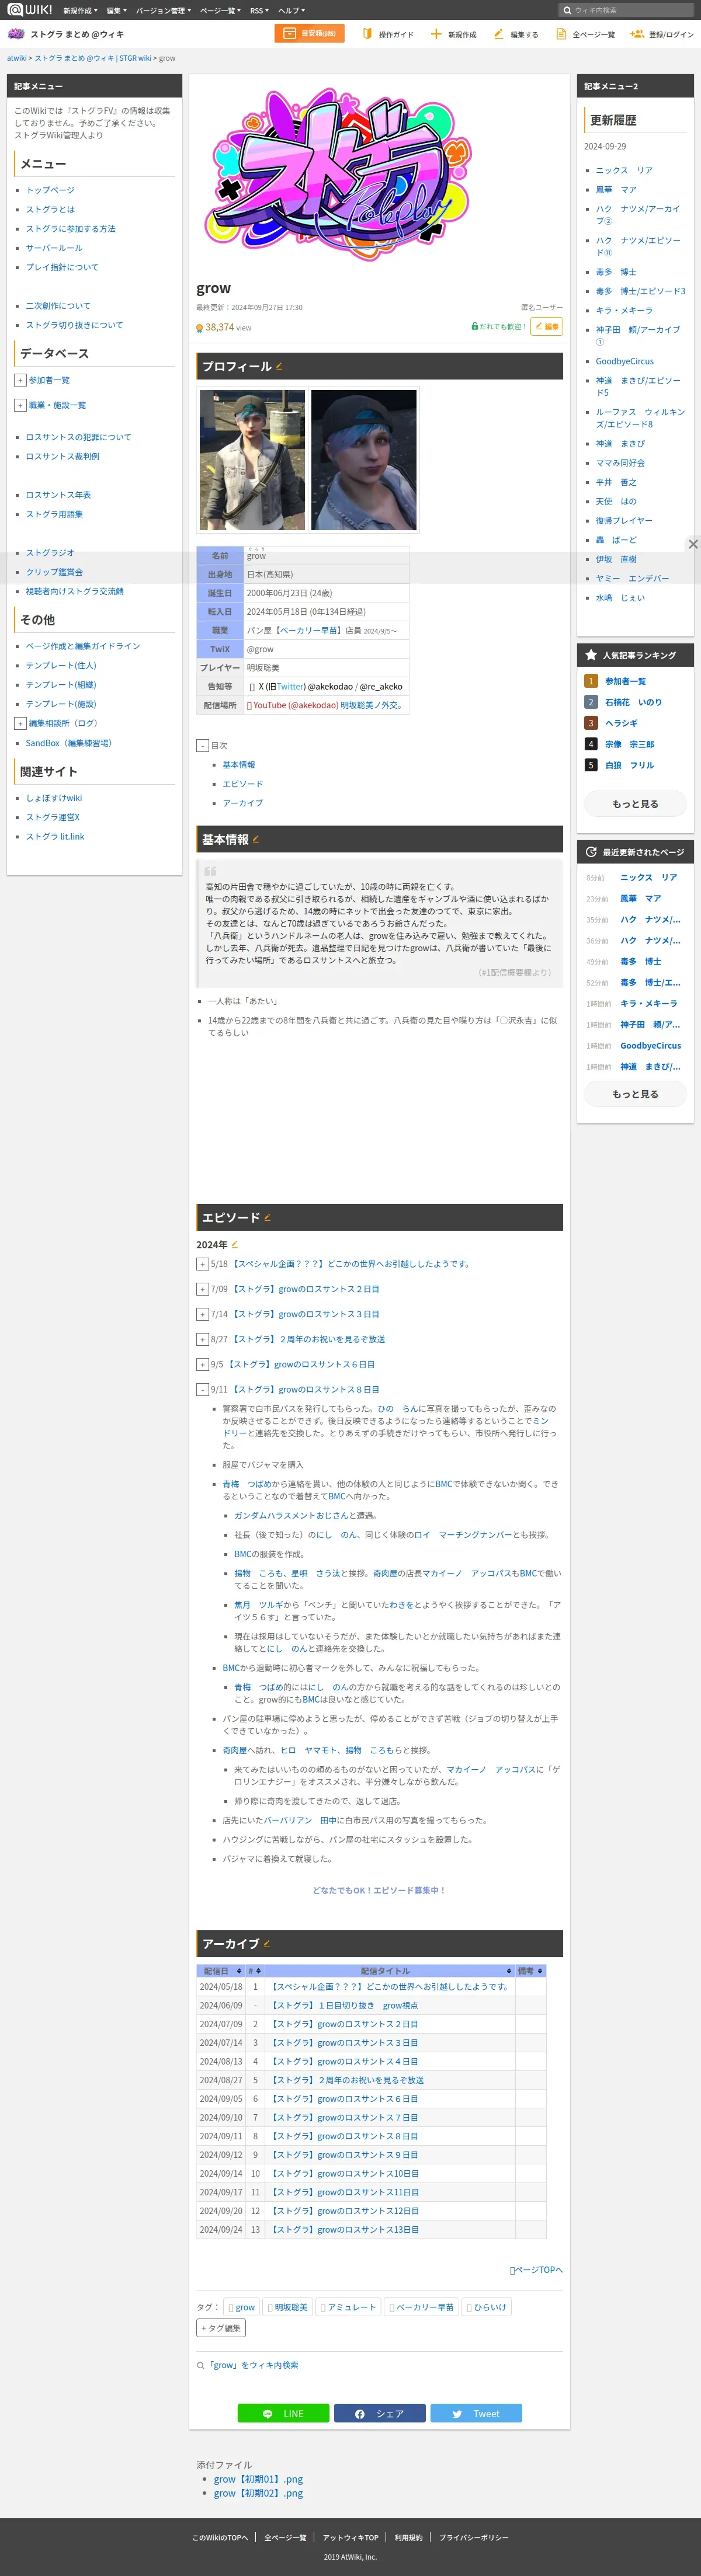701x2576 pixels.
Task: Open the ロスサントス年表 link
Action: tap(58, 495)
